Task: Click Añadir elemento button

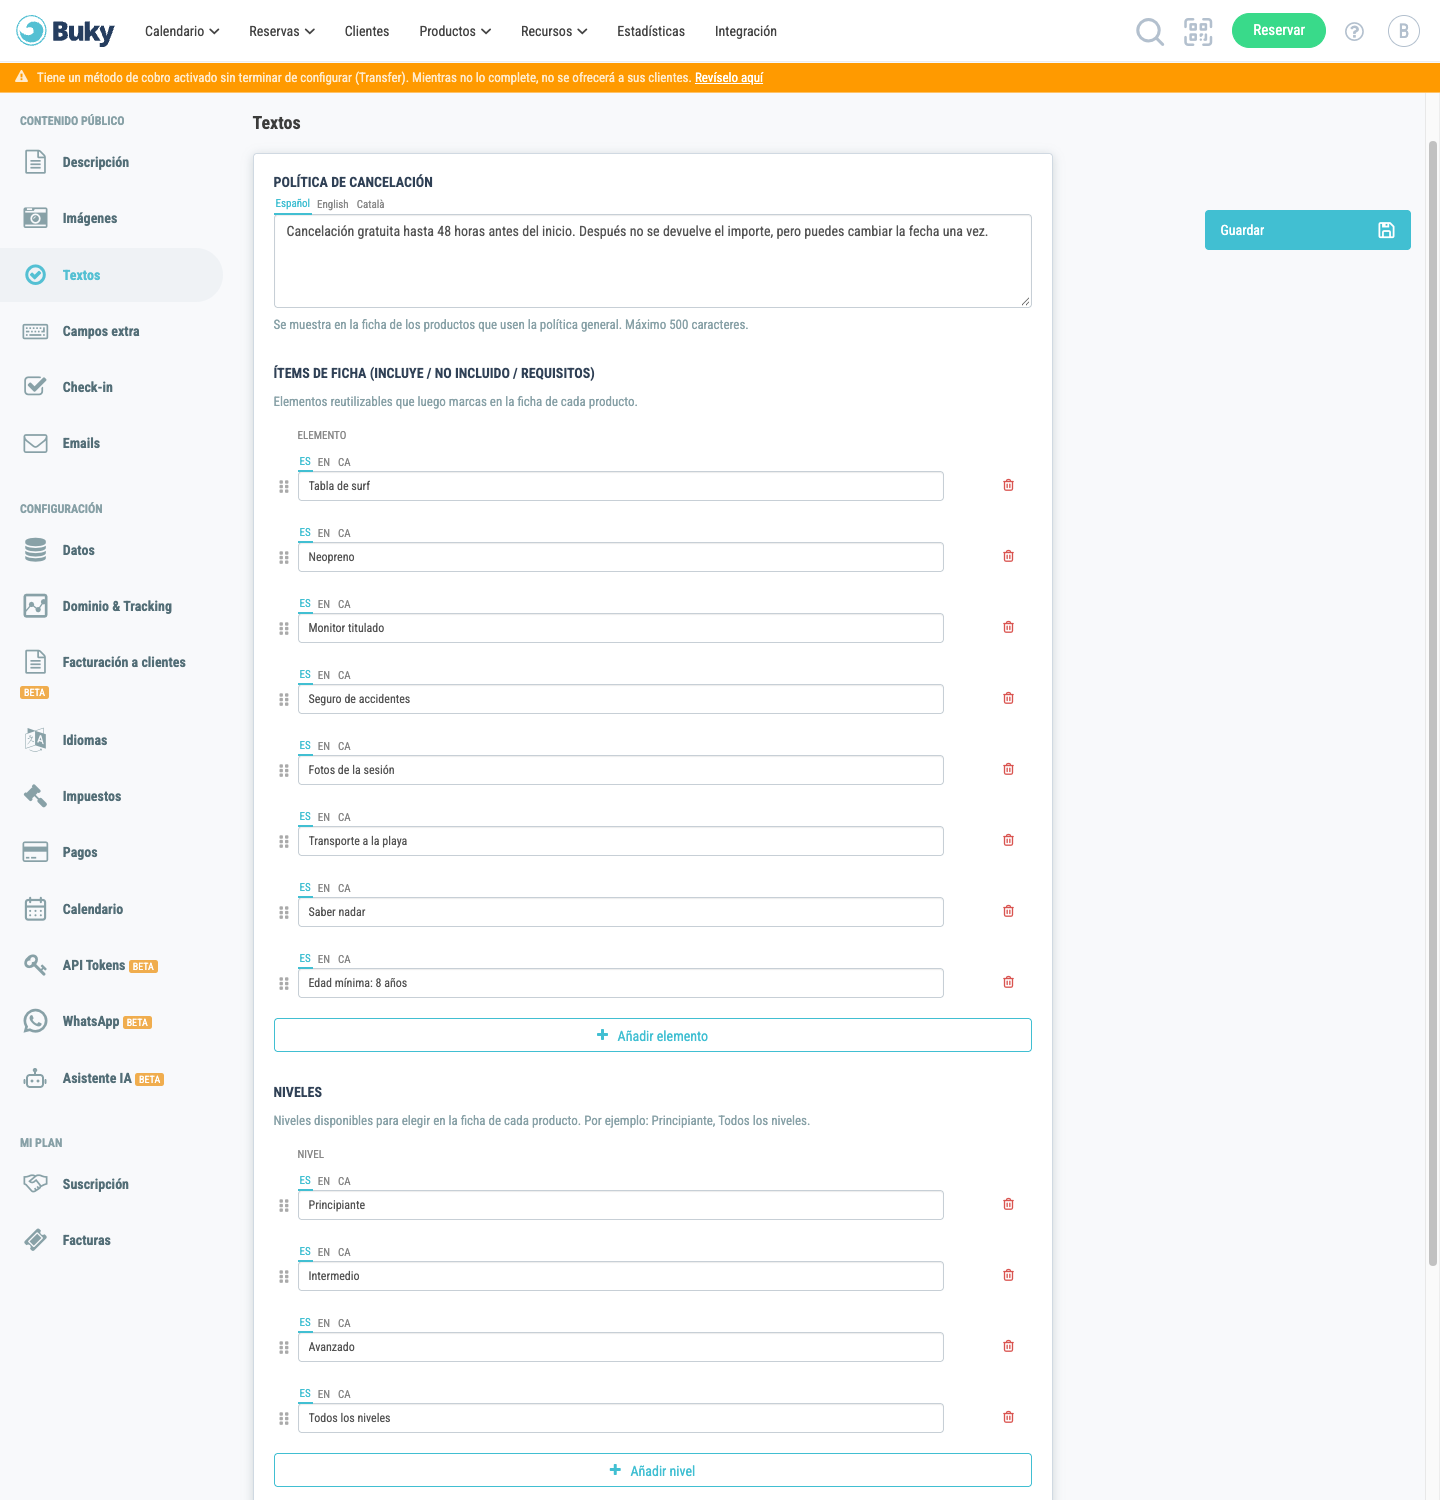Action: 653,1035
